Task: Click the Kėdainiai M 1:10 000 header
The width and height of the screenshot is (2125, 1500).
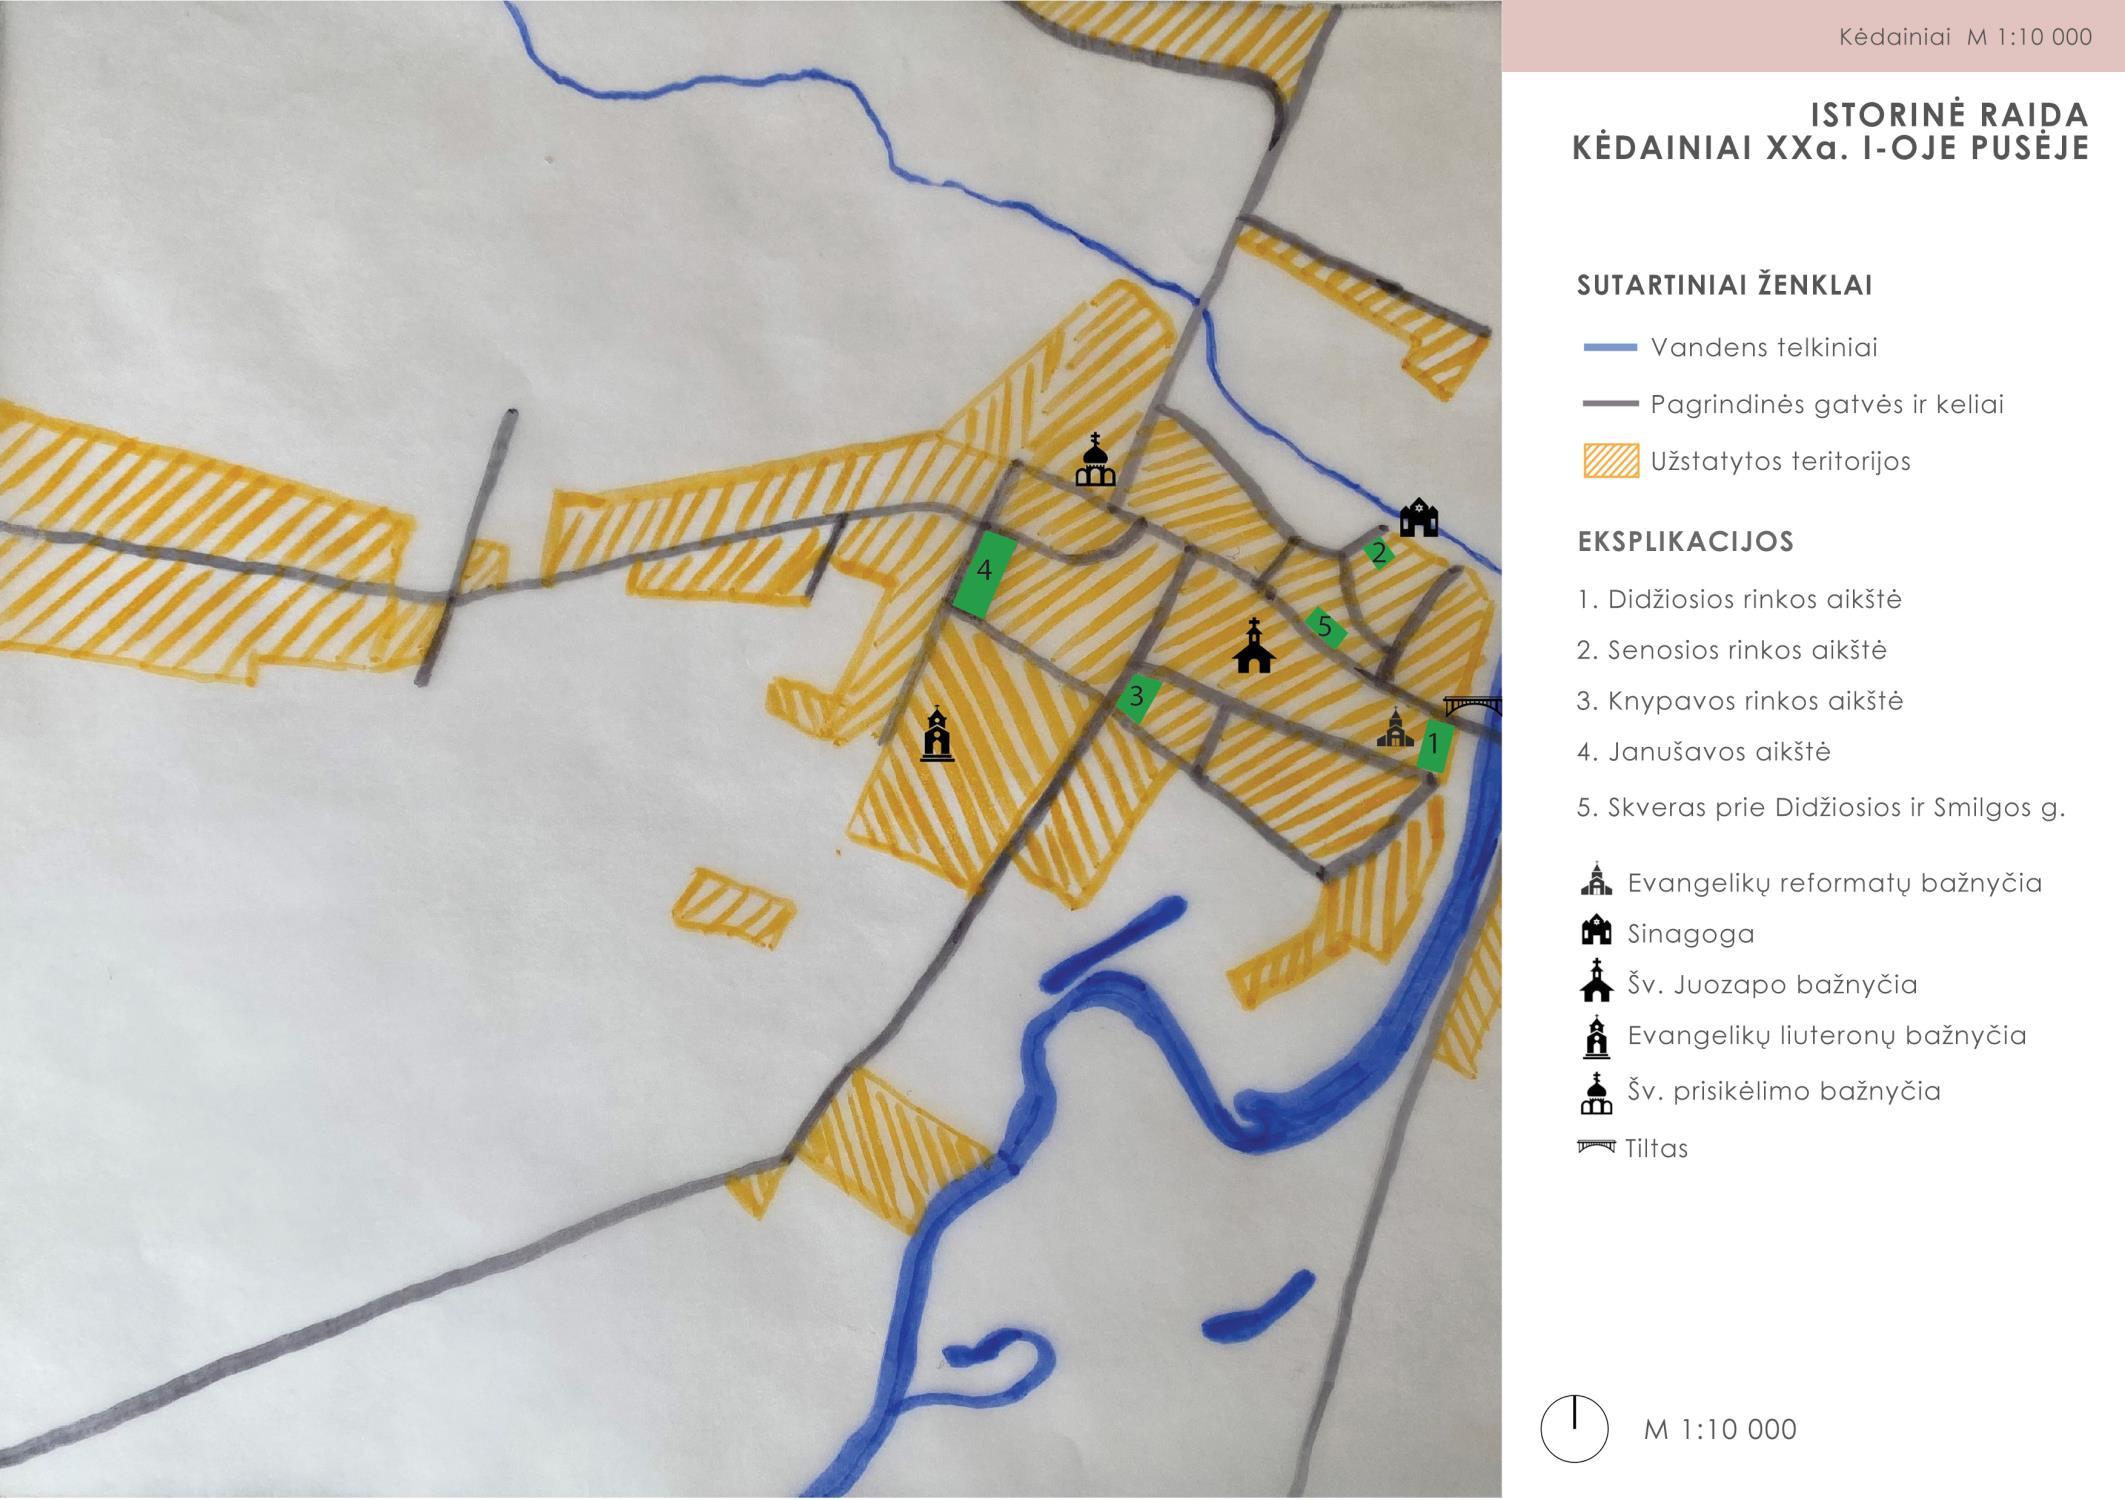Action: coord(1965,37)
